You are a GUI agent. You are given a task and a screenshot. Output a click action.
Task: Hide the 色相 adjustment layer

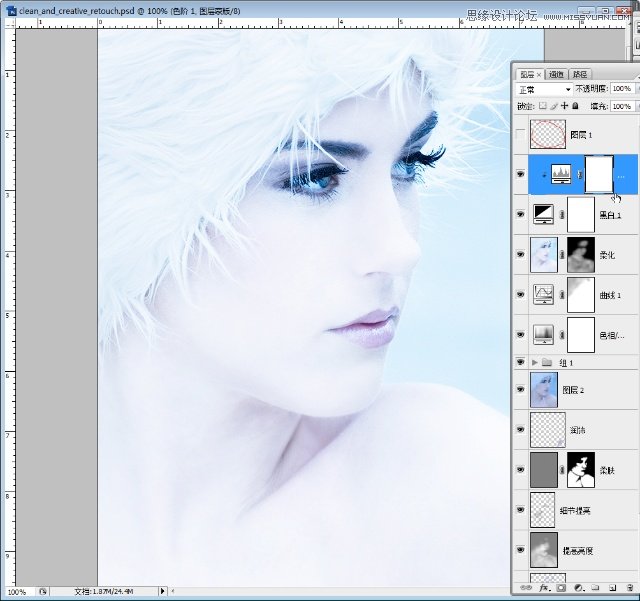pyautogui.click(x=520, y=334)
